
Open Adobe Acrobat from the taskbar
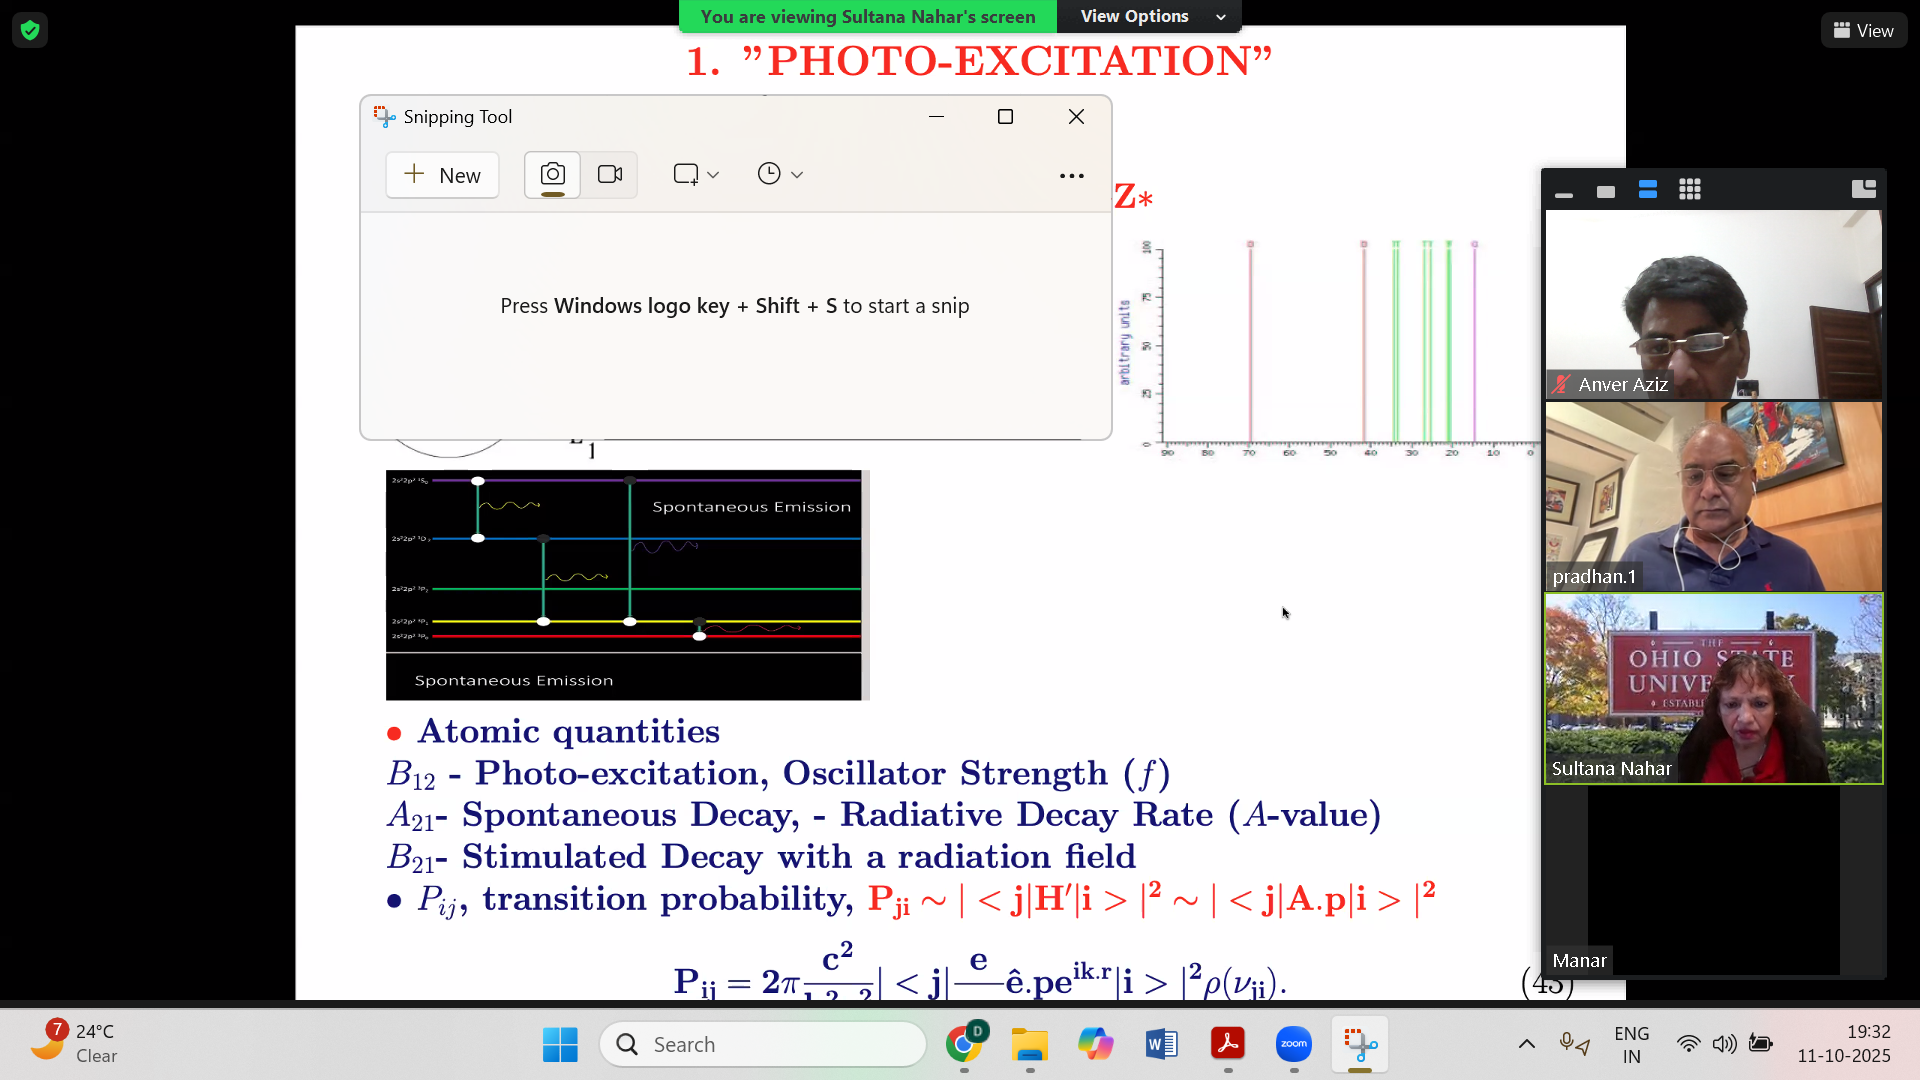pyautogui.click(x=1227, y=1044)
